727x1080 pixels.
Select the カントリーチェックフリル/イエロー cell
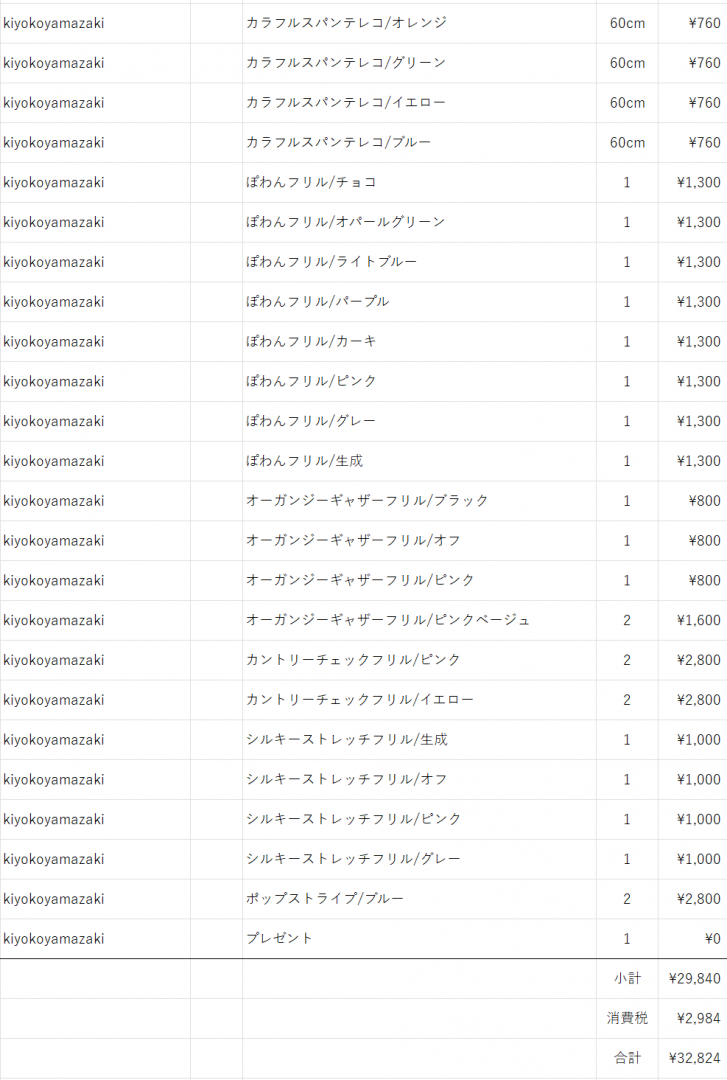pyautogui.click(x=419, y=700)
